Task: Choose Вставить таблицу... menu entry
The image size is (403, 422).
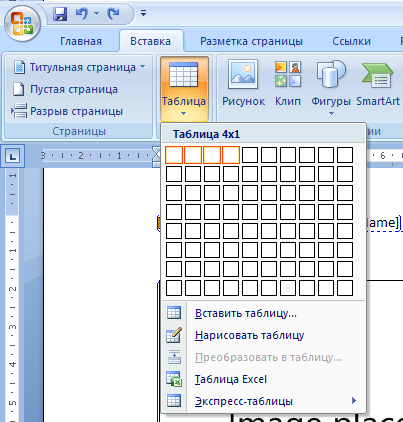Action: [263, 313]
